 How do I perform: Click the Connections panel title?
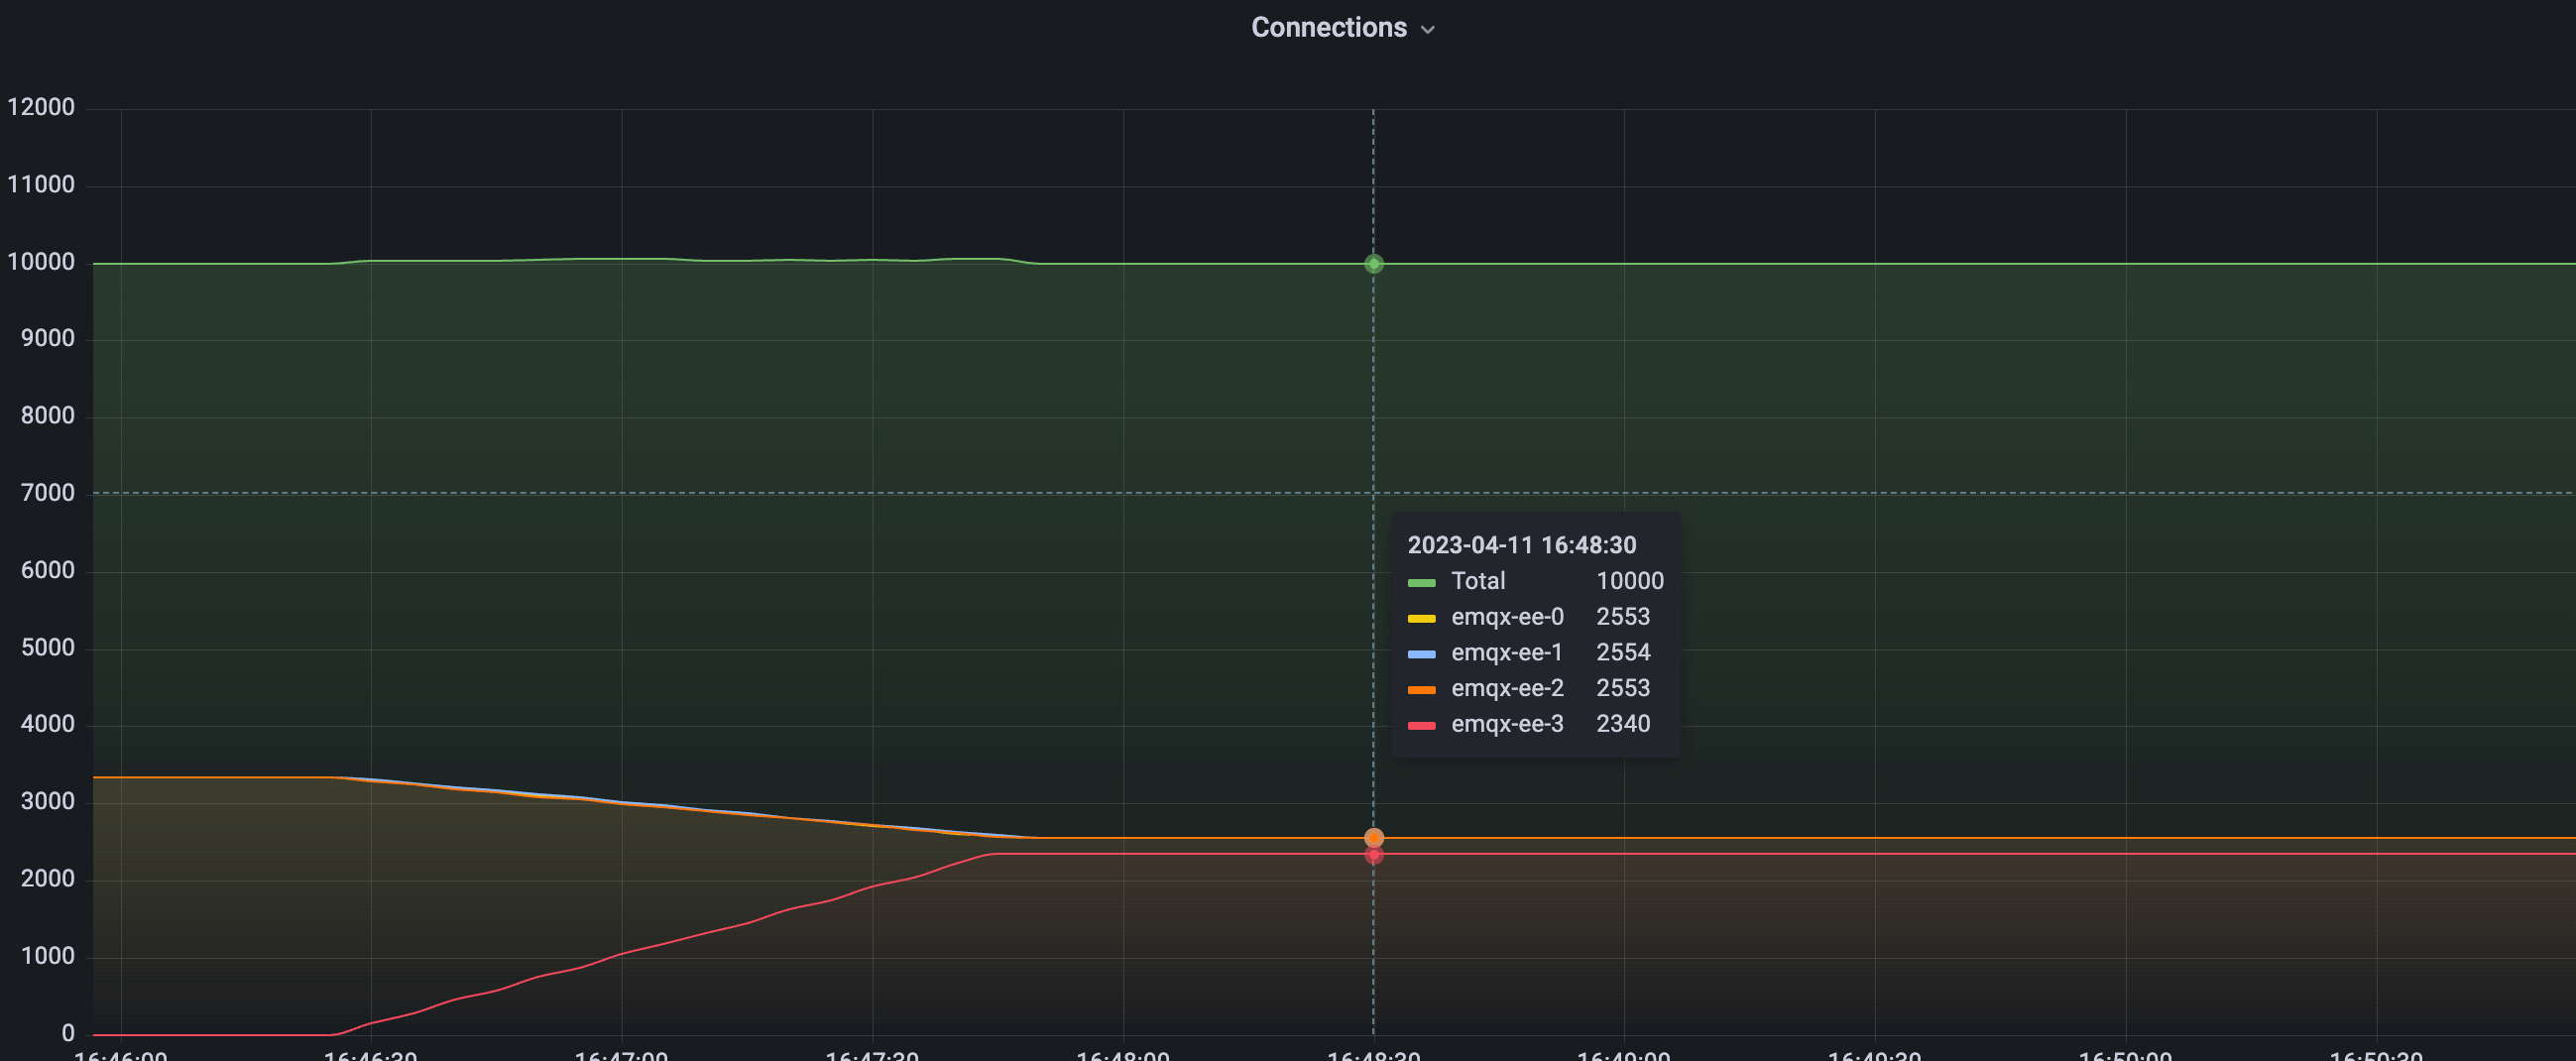tap(1328, 28)
